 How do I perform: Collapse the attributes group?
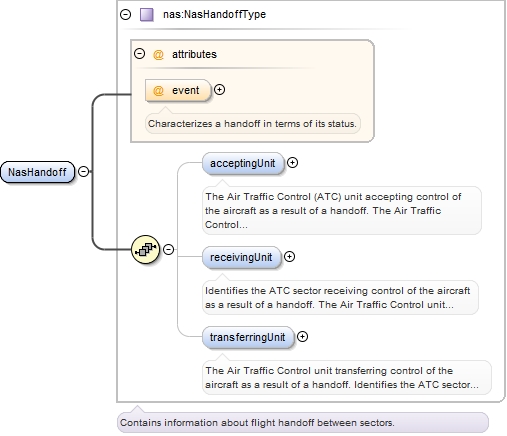click(x=139, y=53)
